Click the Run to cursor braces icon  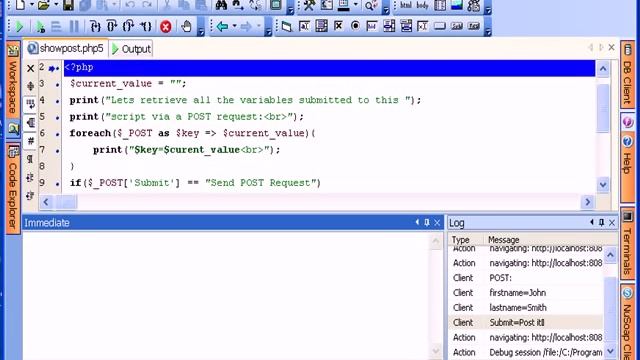146,27
